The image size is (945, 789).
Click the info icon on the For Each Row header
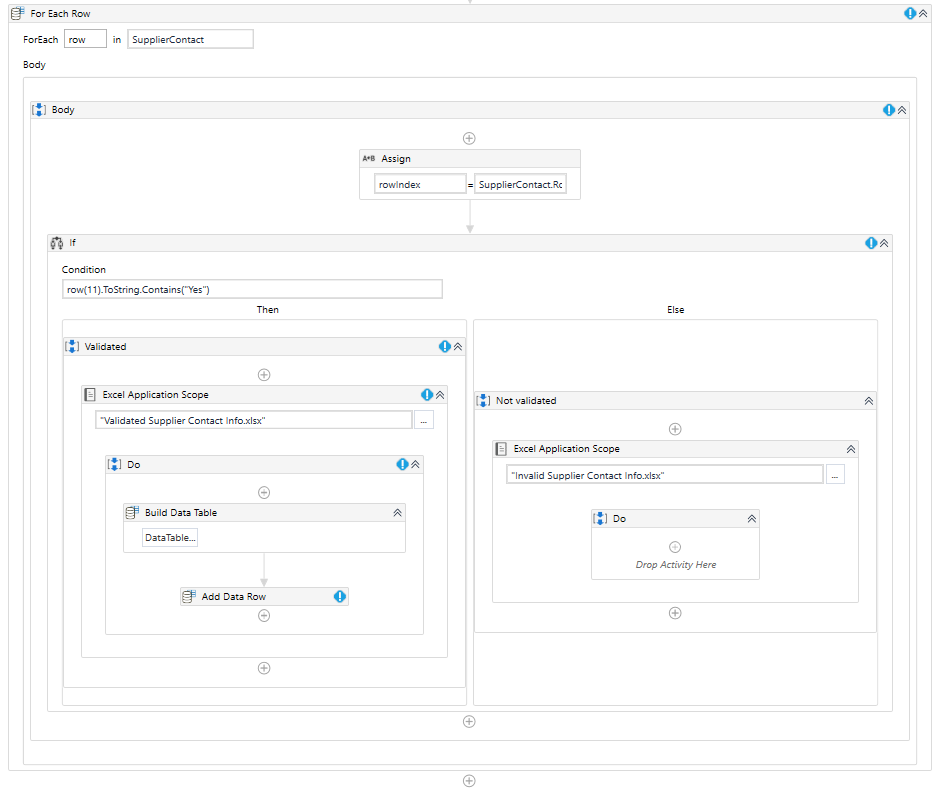pyautogui.click(x=909, y=13)
